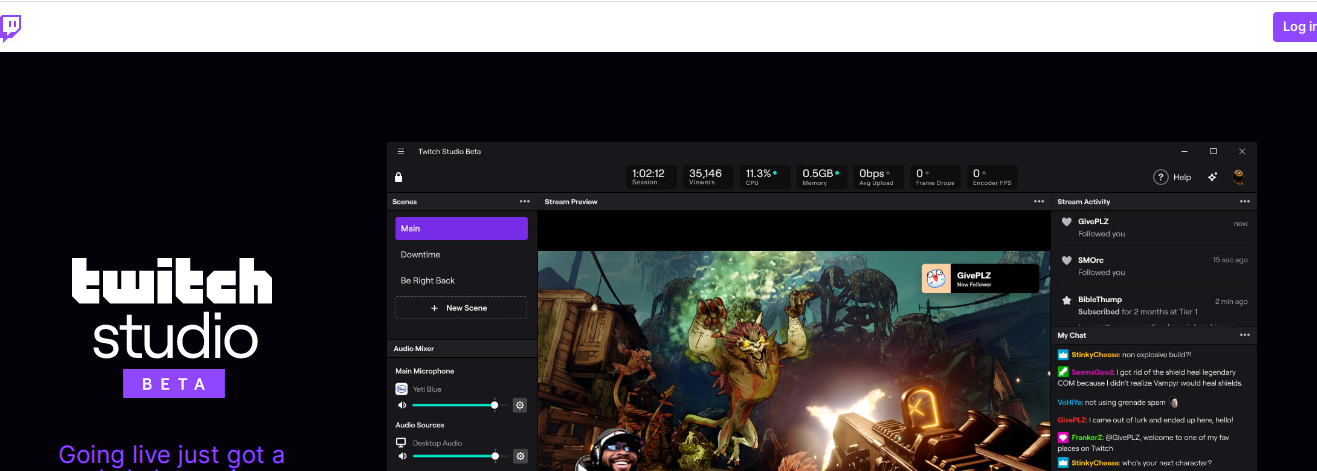The width and height of the screenshot is (1317, 471).
Task: Click the SeemsGood username in chat
Action: pyautogui.click(x=1092, y=371)
